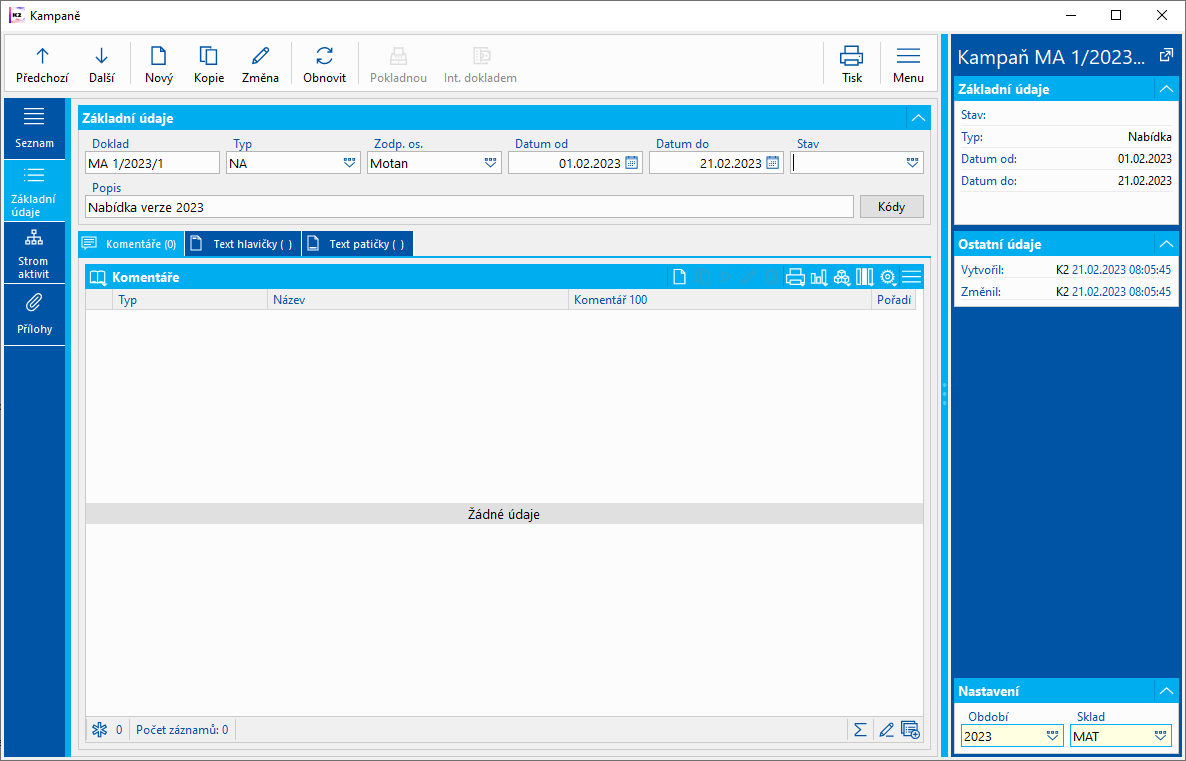Open Přílohy attachments in sidebar
Screen dimensions: 1186x761
pos(34,315)
